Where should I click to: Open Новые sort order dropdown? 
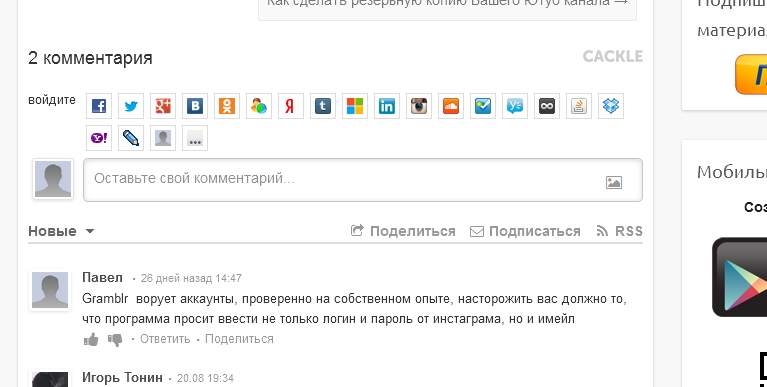(x=61, y=231)
